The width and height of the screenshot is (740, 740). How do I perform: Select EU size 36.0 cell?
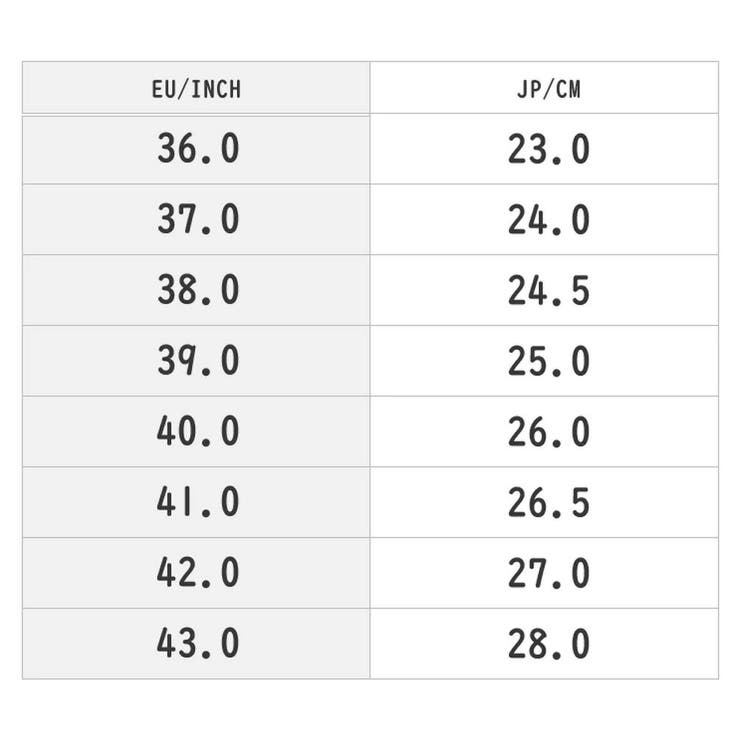pyautogui.click(x=197, y=149)
